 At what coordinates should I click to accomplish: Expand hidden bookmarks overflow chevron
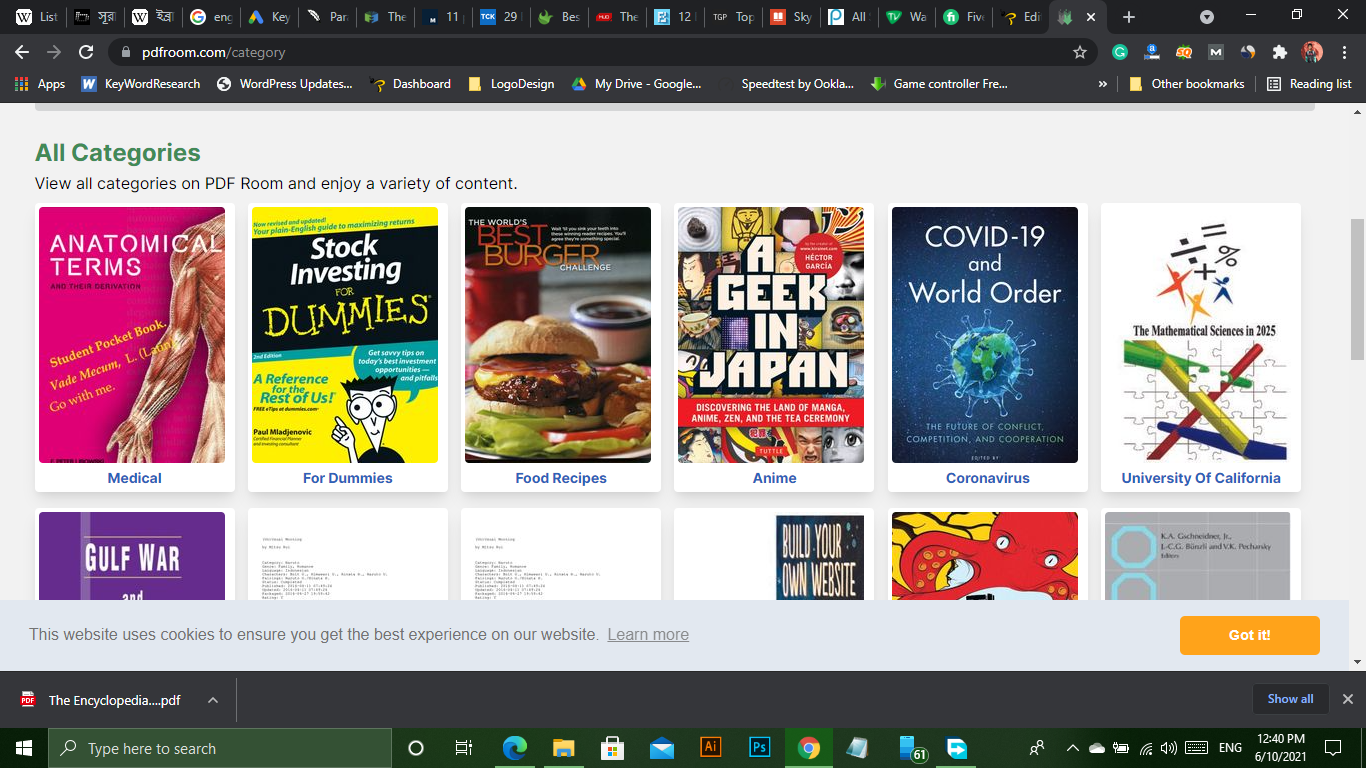(x=1103, y=84)
